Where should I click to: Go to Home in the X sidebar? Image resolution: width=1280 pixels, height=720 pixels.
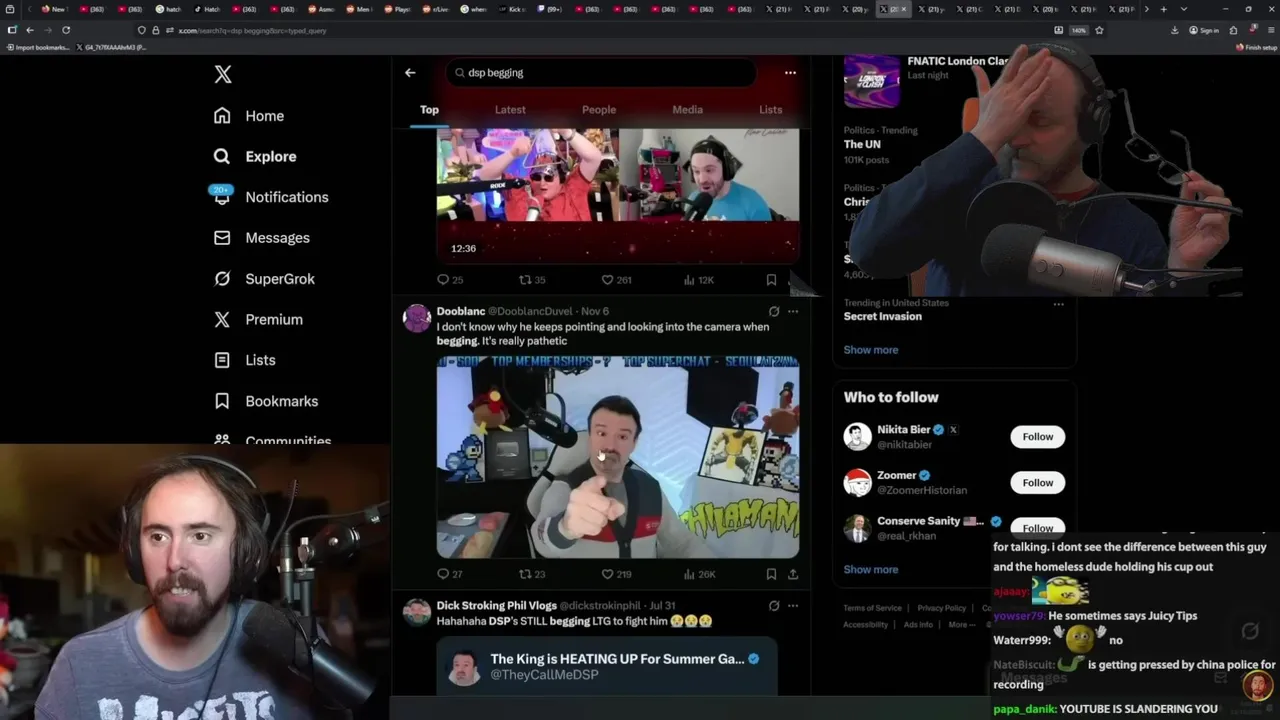click(249, 116)
